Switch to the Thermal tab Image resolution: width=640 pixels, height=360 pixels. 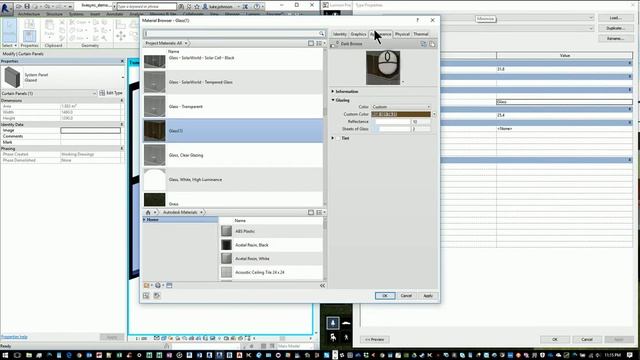tap(420, 34)
